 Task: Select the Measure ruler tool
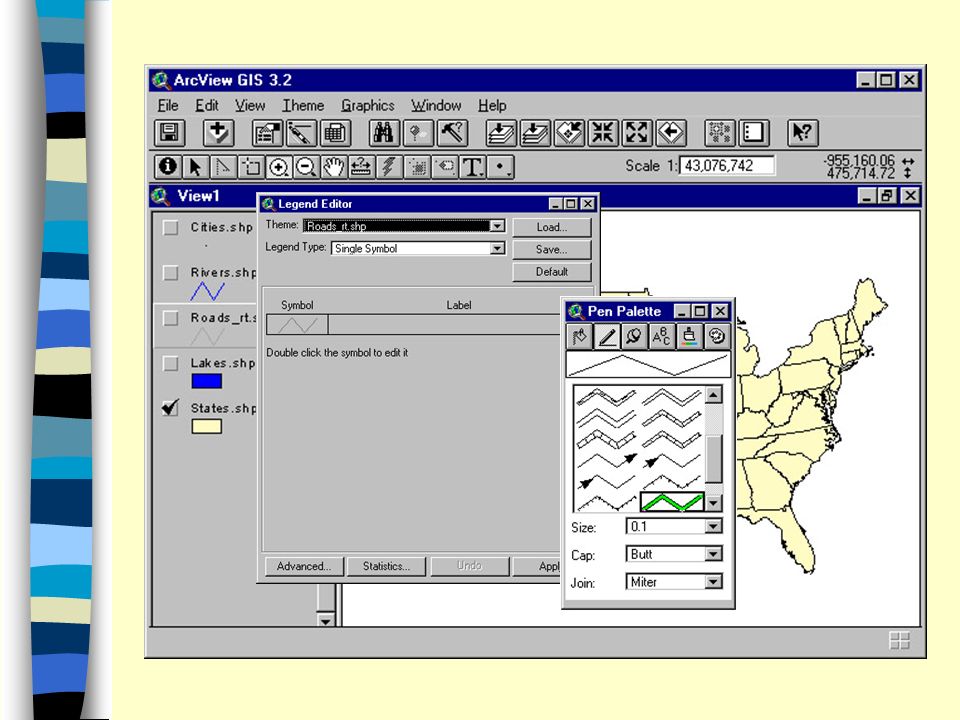click(x=361, y=167)
